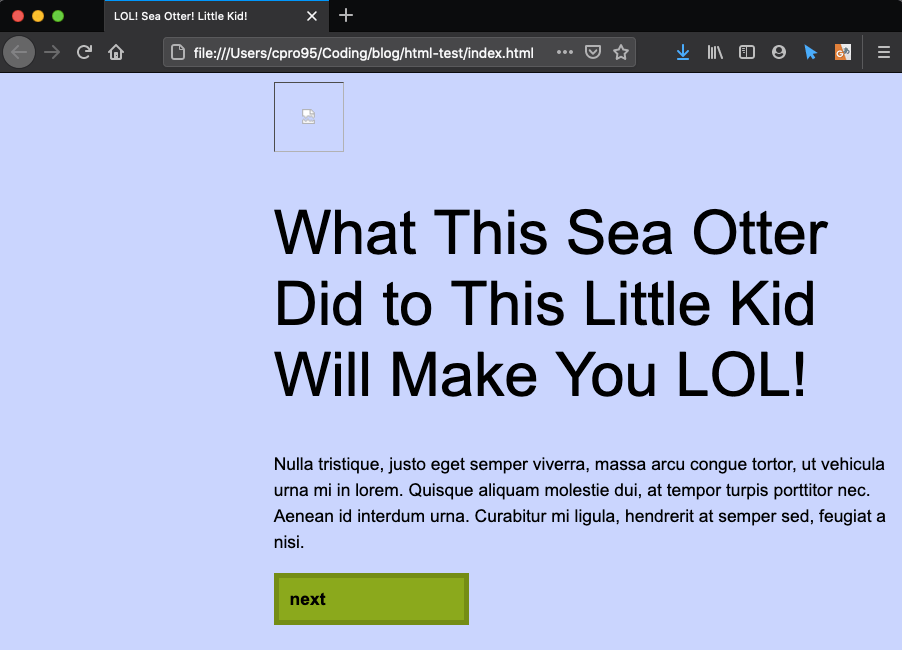Click the Forward arrow button
The height and width of the screenshot is (650, 902).
pyautogui.click(x=52, y=52)
